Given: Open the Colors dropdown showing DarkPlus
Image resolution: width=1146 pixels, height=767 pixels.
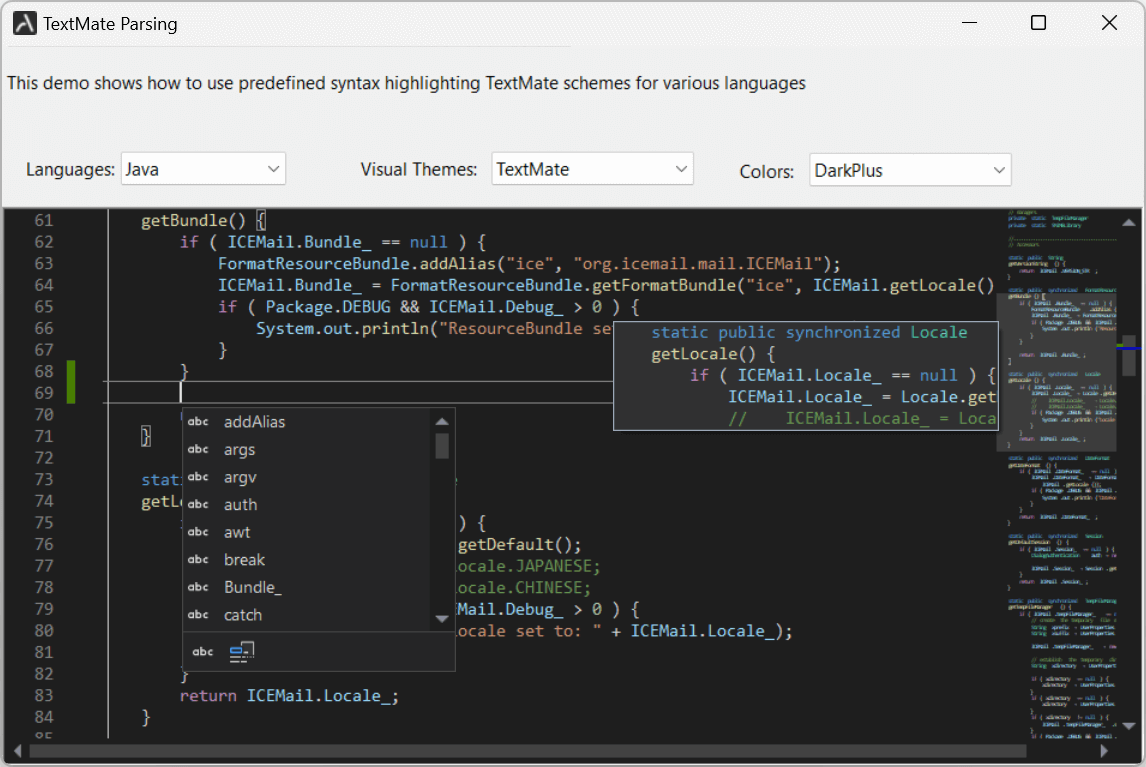Looking at the screenshot, I should click(910, 170).
